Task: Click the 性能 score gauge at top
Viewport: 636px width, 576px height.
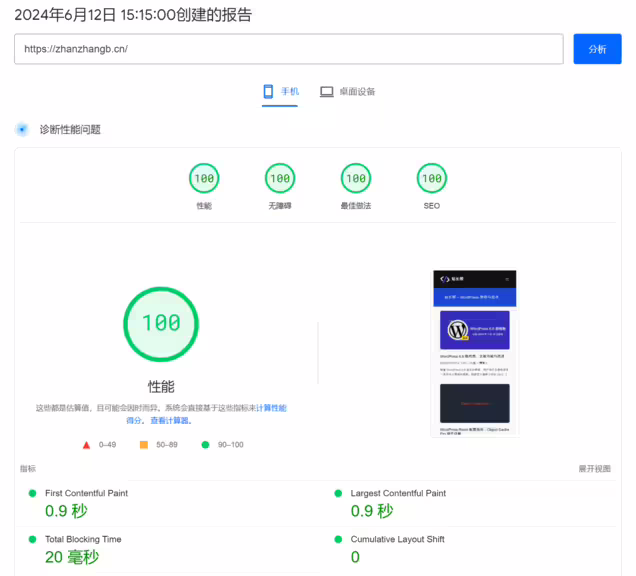Action: tap(204, 179)
